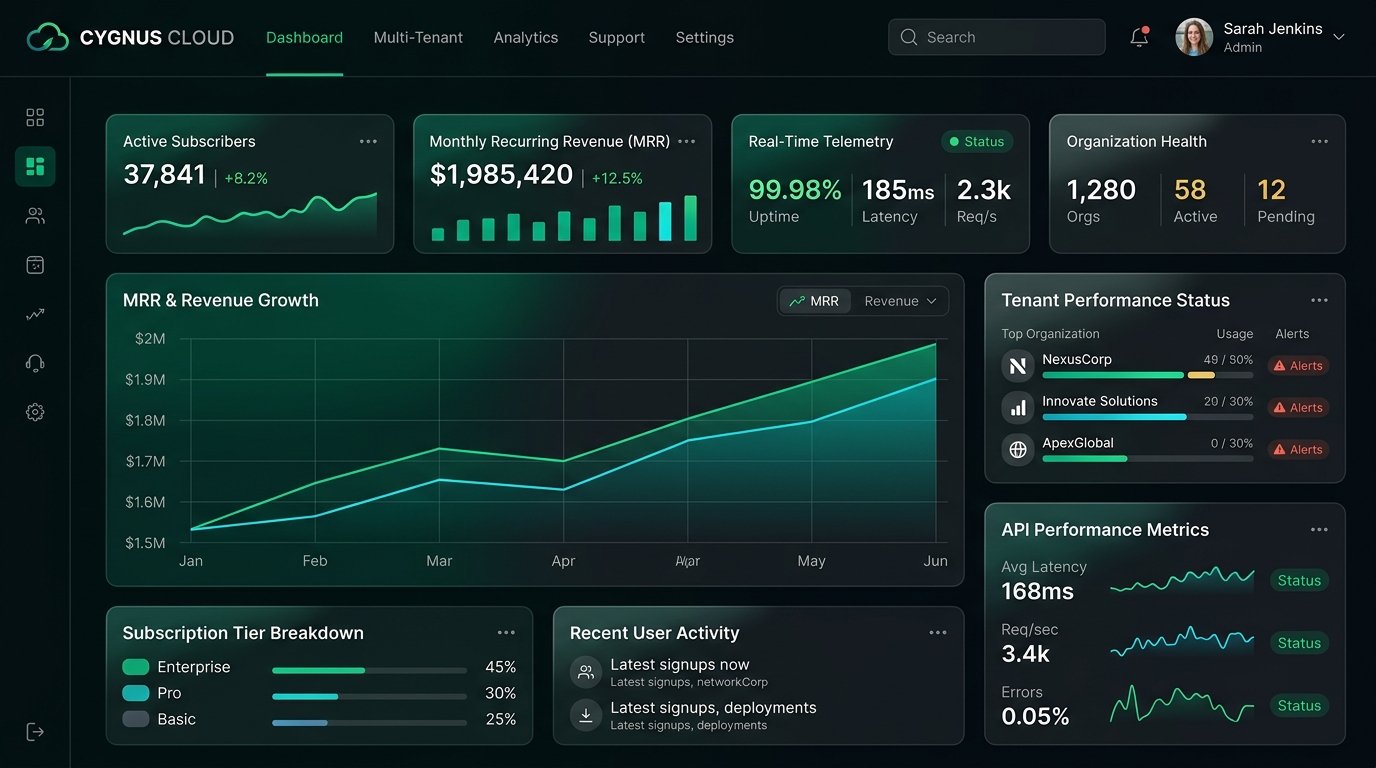Image resolution: width=1376 pixels, height=768 pixels.
Task: Go to the Dashboard tab
Action: pyautogui.click(x=304, y=38)
